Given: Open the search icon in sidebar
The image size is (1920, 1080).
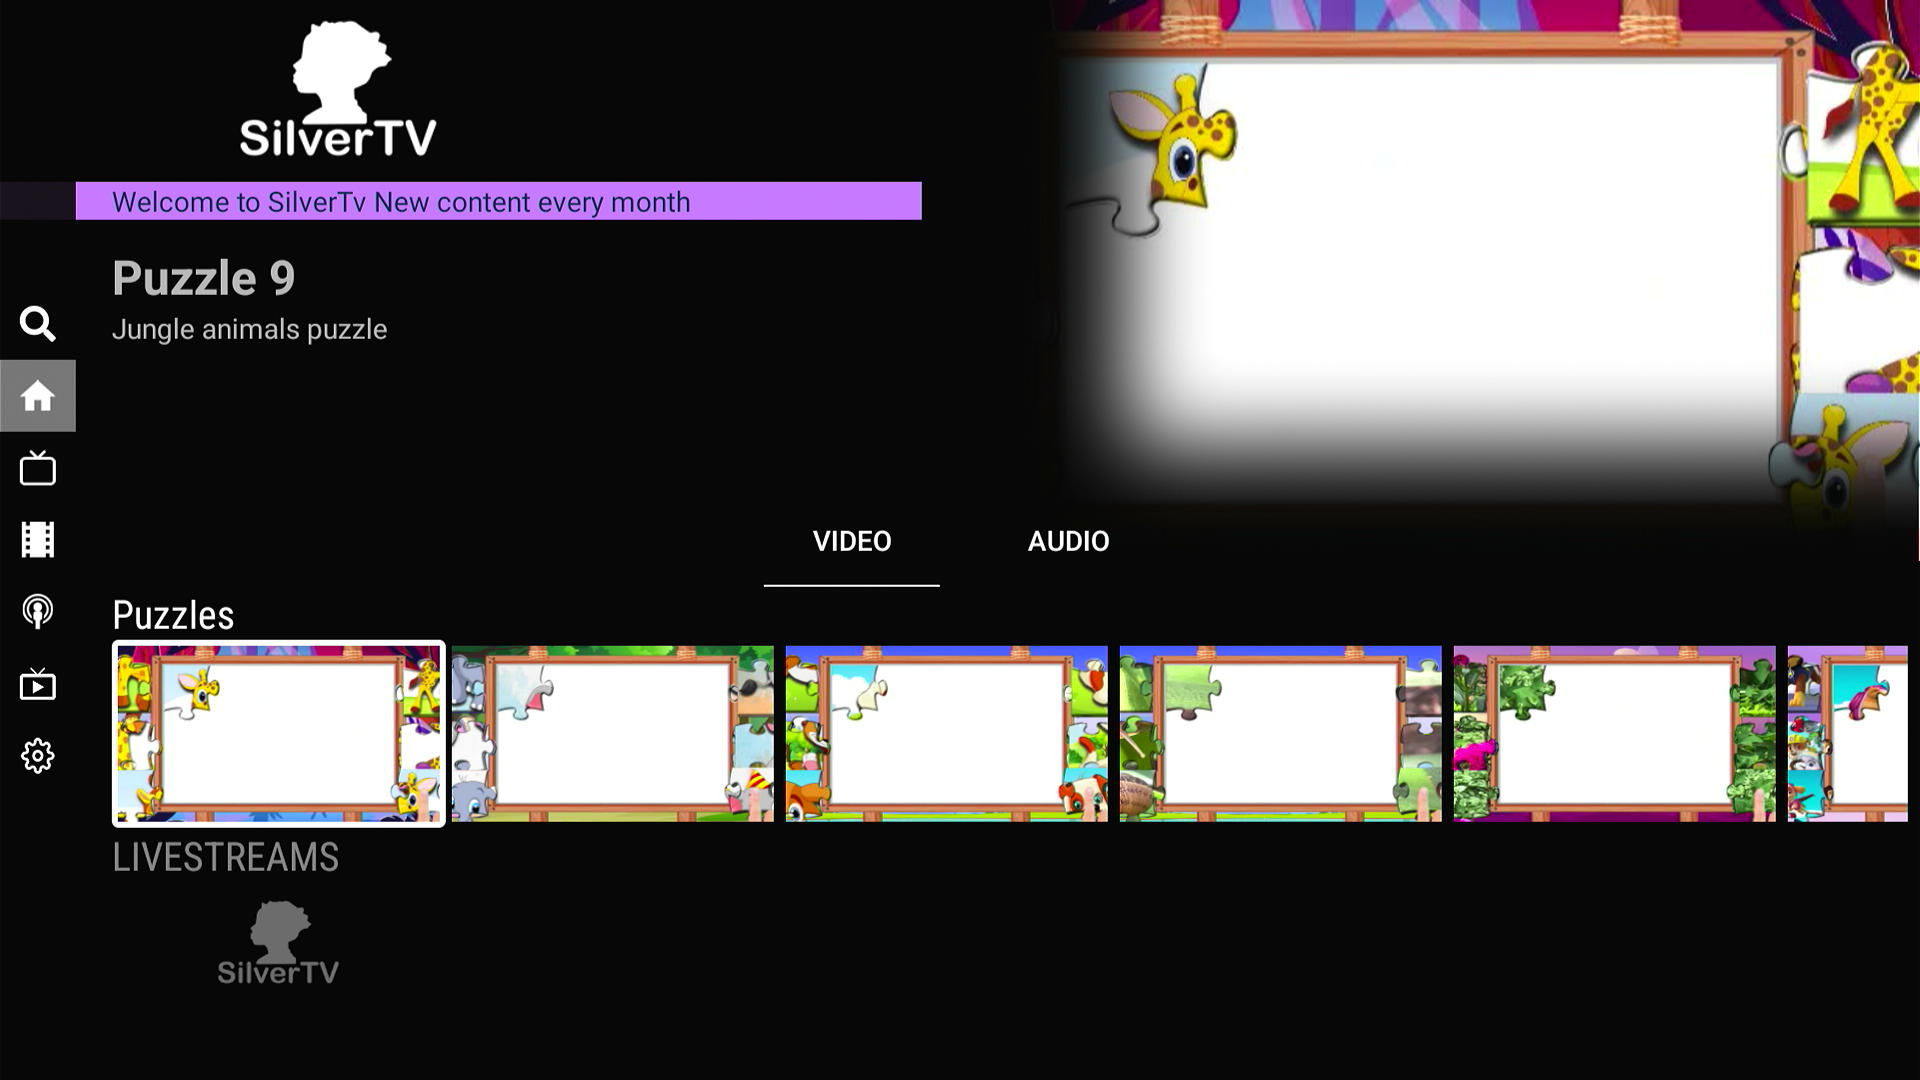Looking at the screenshot, I should click(x=38, y=324).
